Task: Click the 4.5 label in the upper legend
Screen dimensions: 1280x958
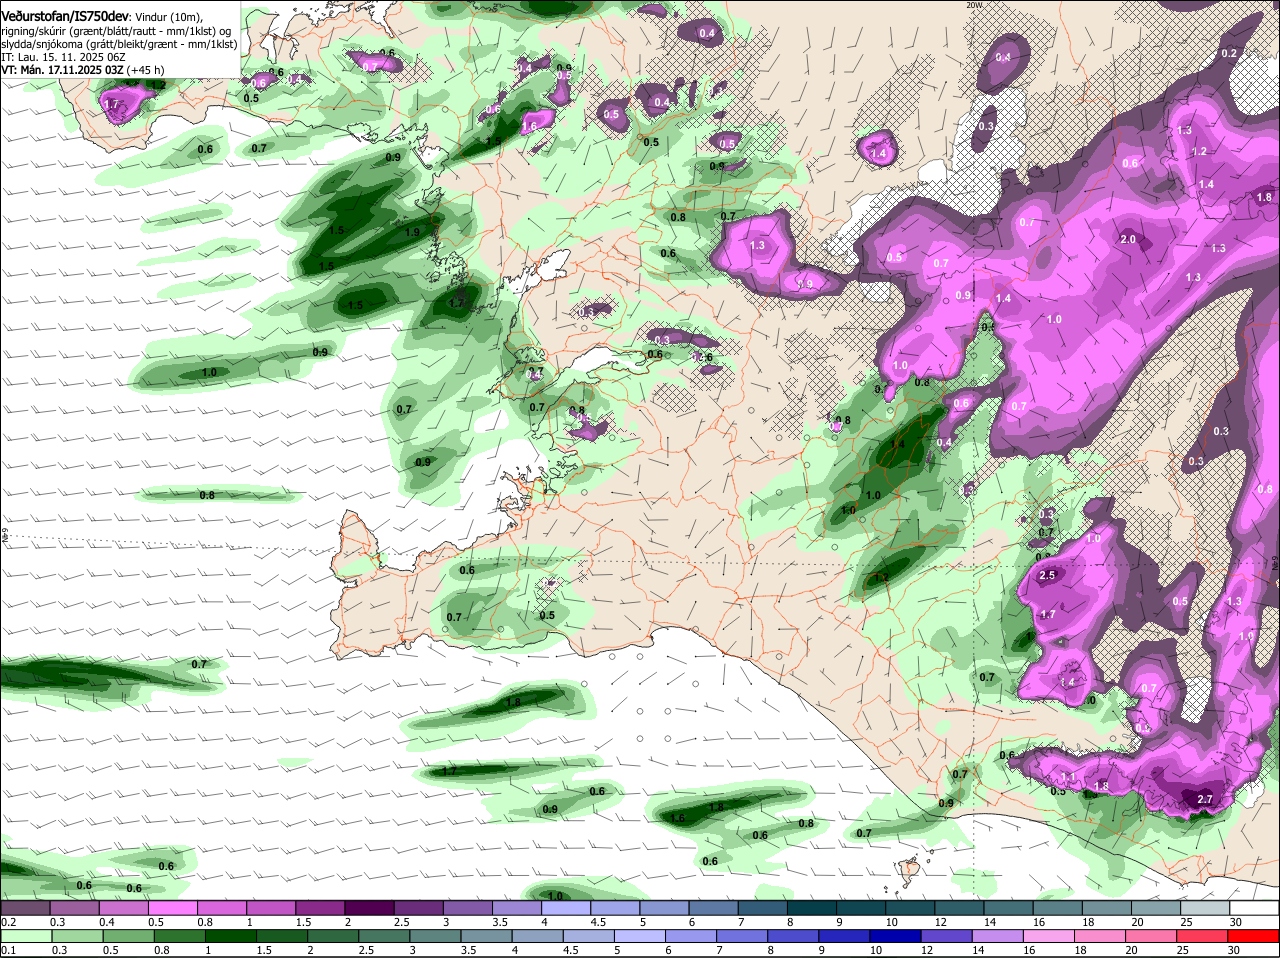Action: point(598,922)
